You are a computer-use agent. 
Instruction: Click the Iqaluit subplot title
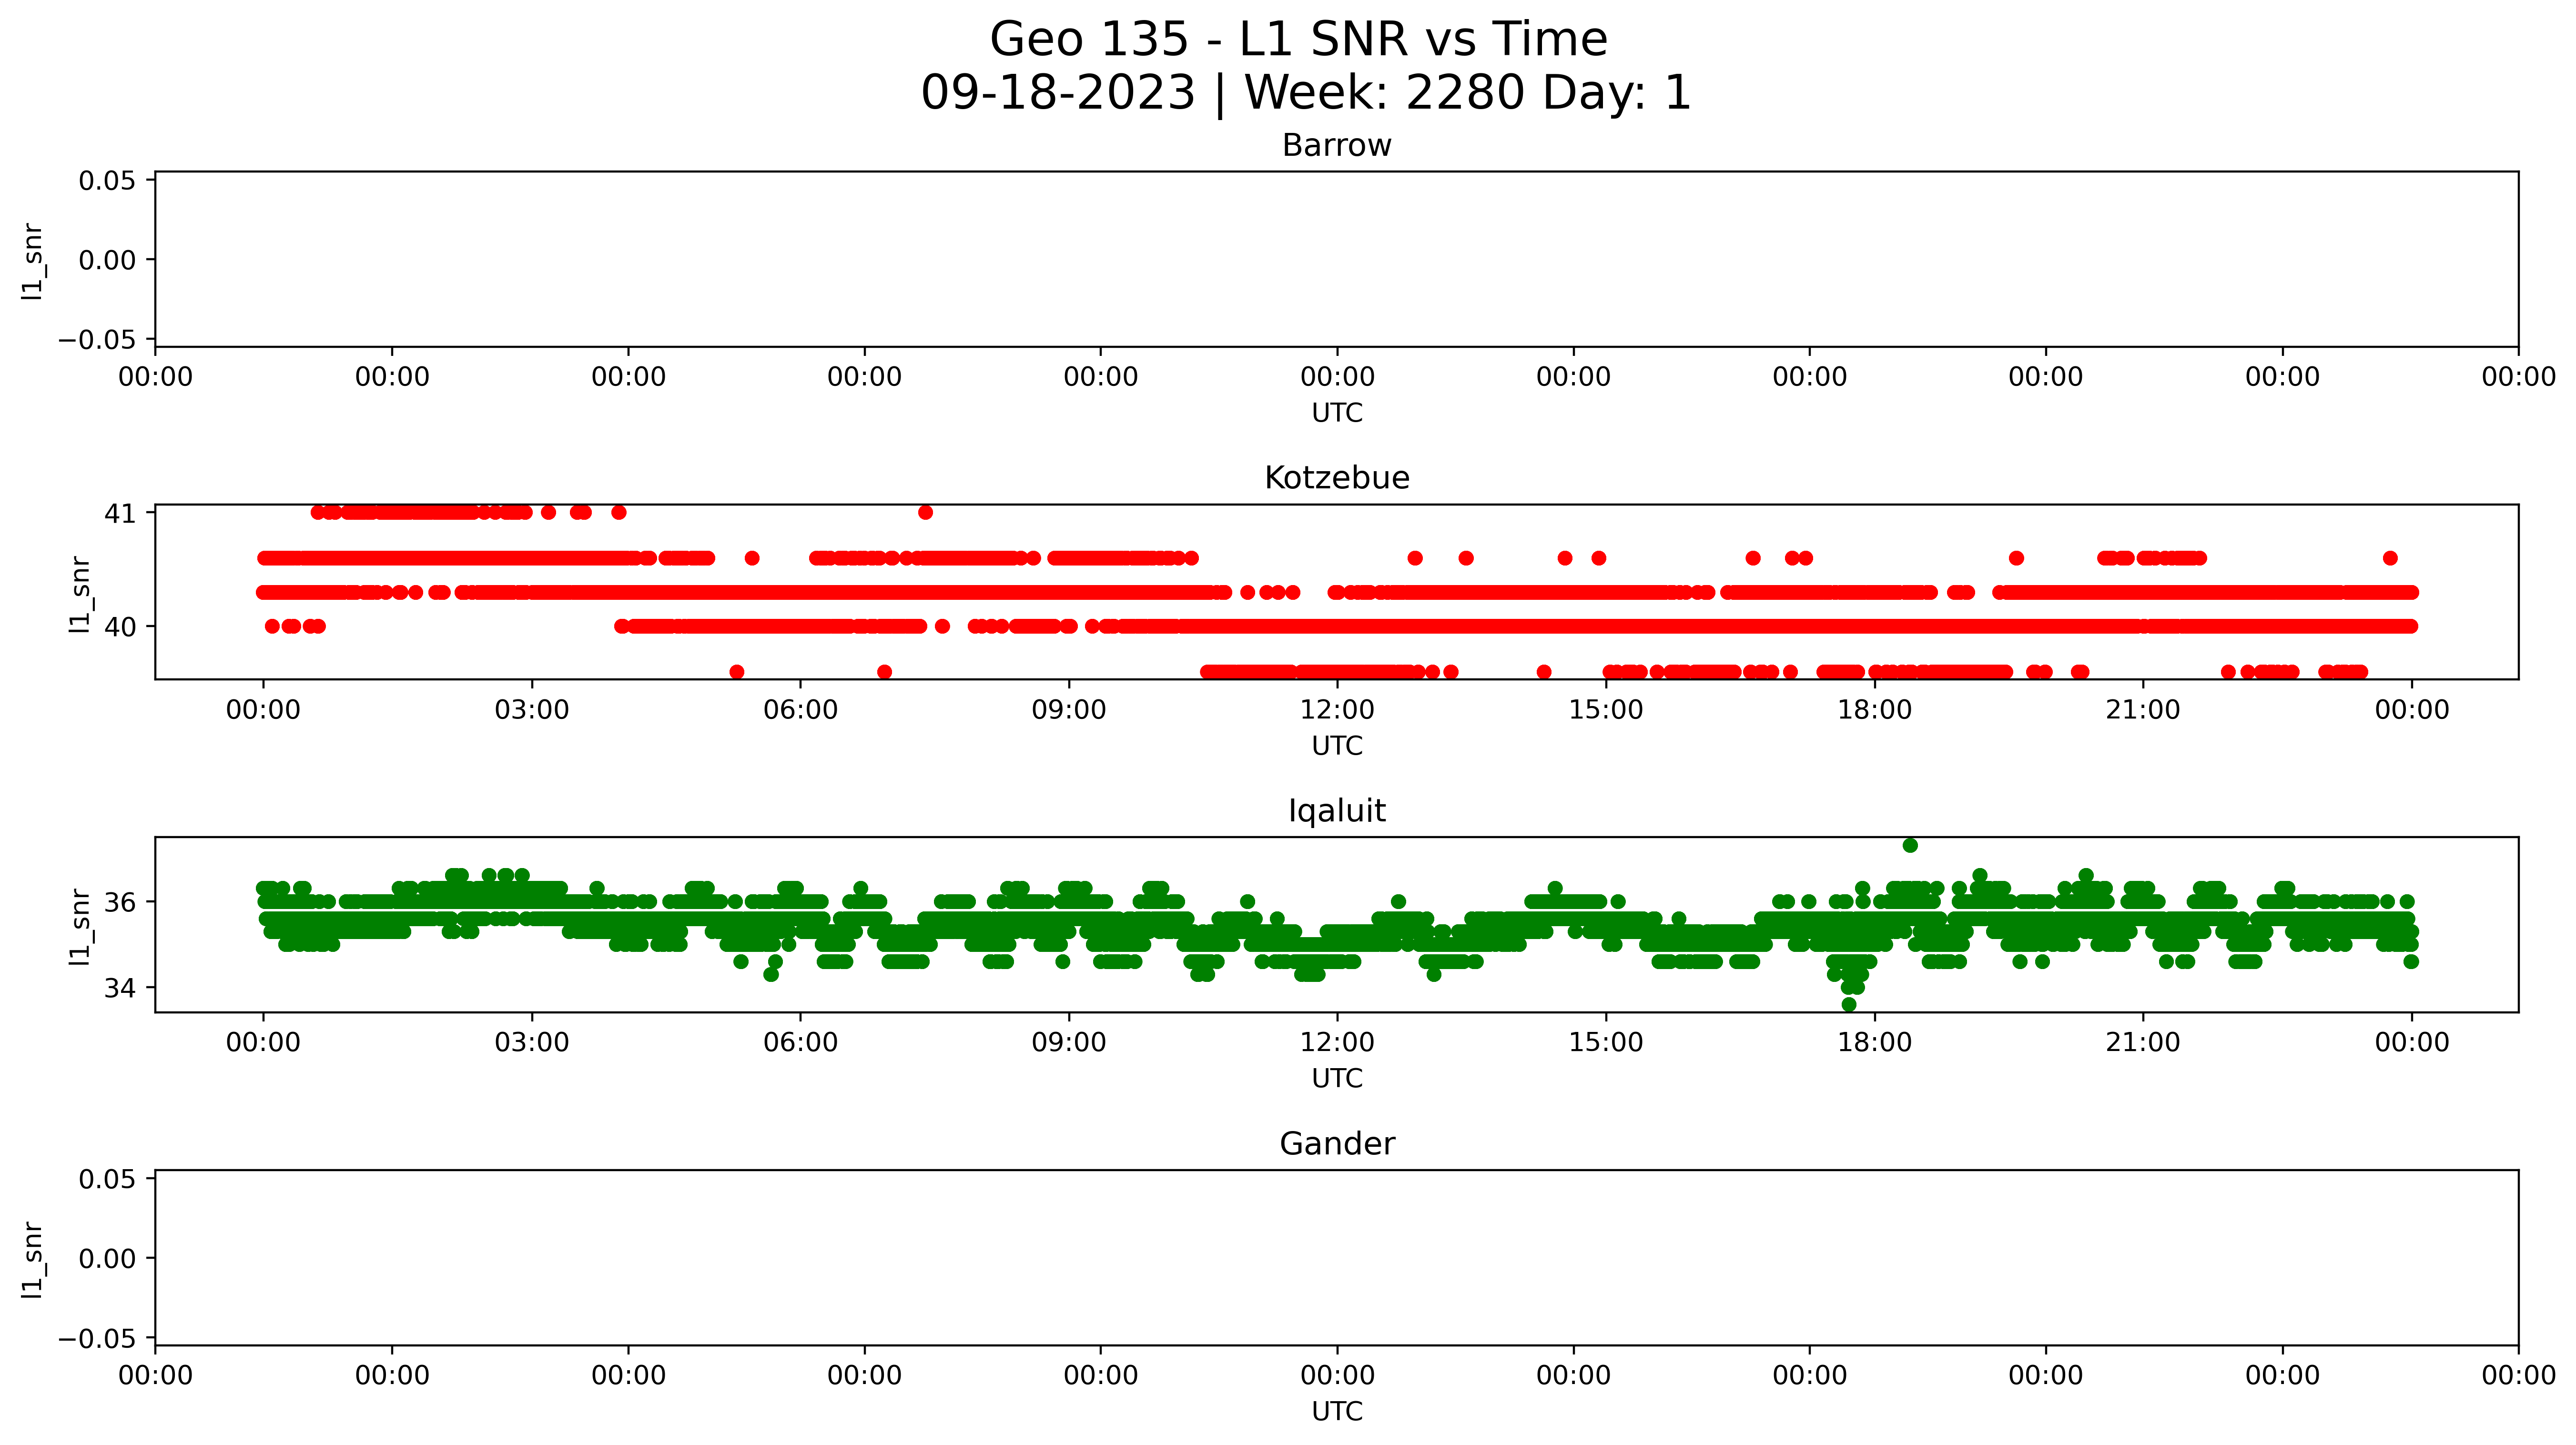pos(1336,811)
